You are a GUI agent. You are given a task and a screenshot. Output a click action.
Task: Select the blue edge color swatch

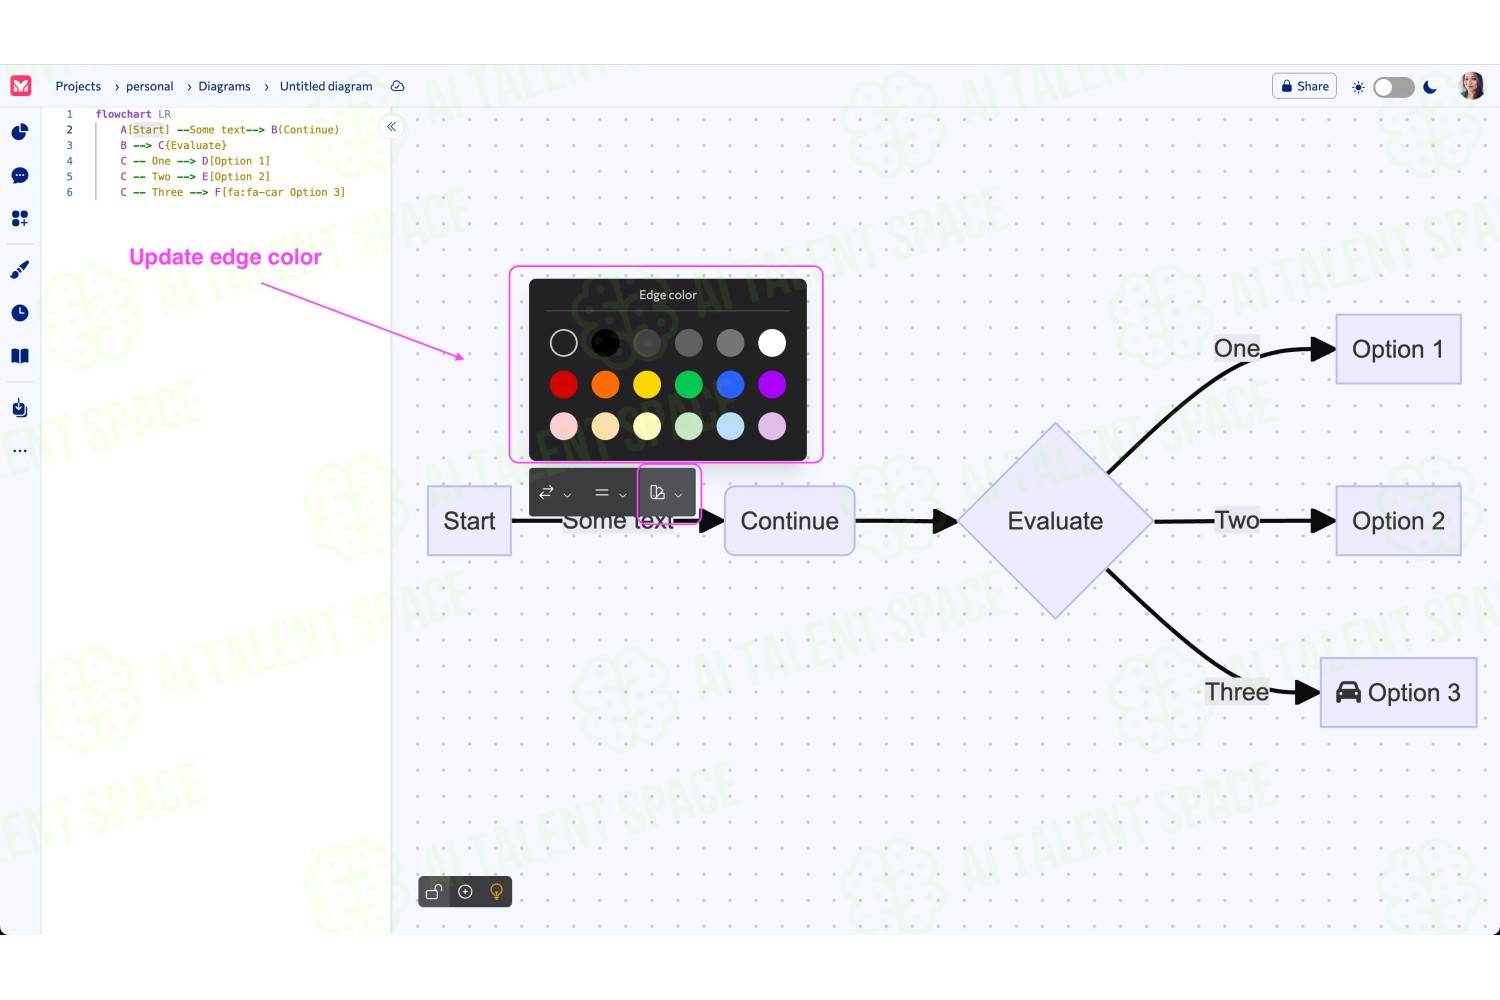[x=730, y=384]
